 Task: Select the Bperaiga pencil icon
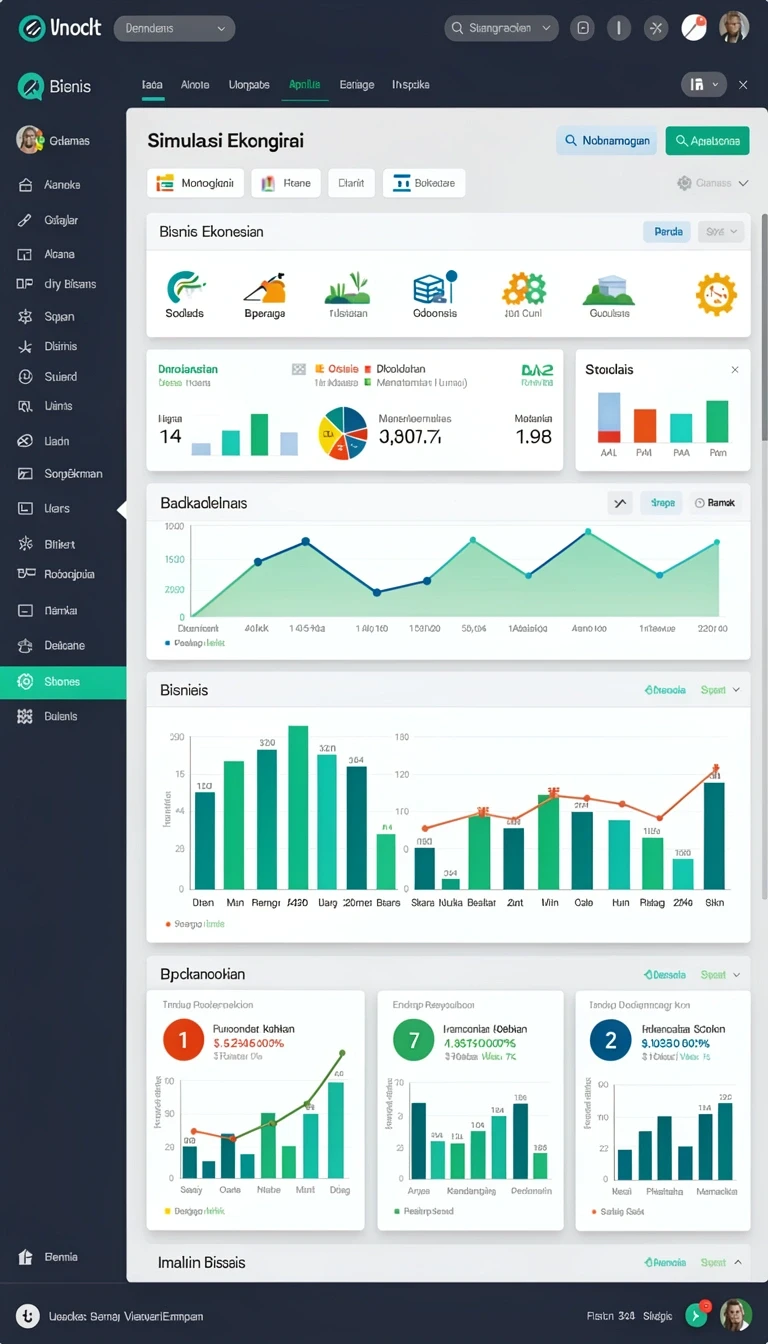[265, 288]
